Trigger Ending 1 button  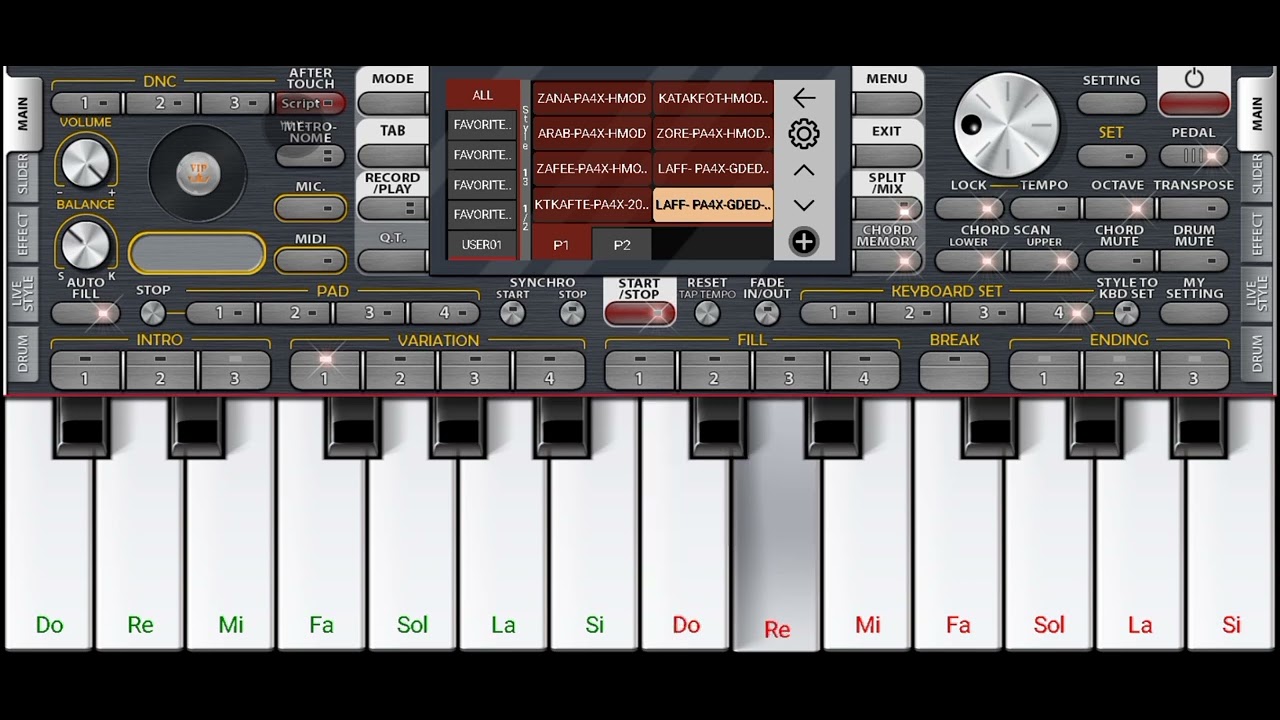click(1043, 370)
